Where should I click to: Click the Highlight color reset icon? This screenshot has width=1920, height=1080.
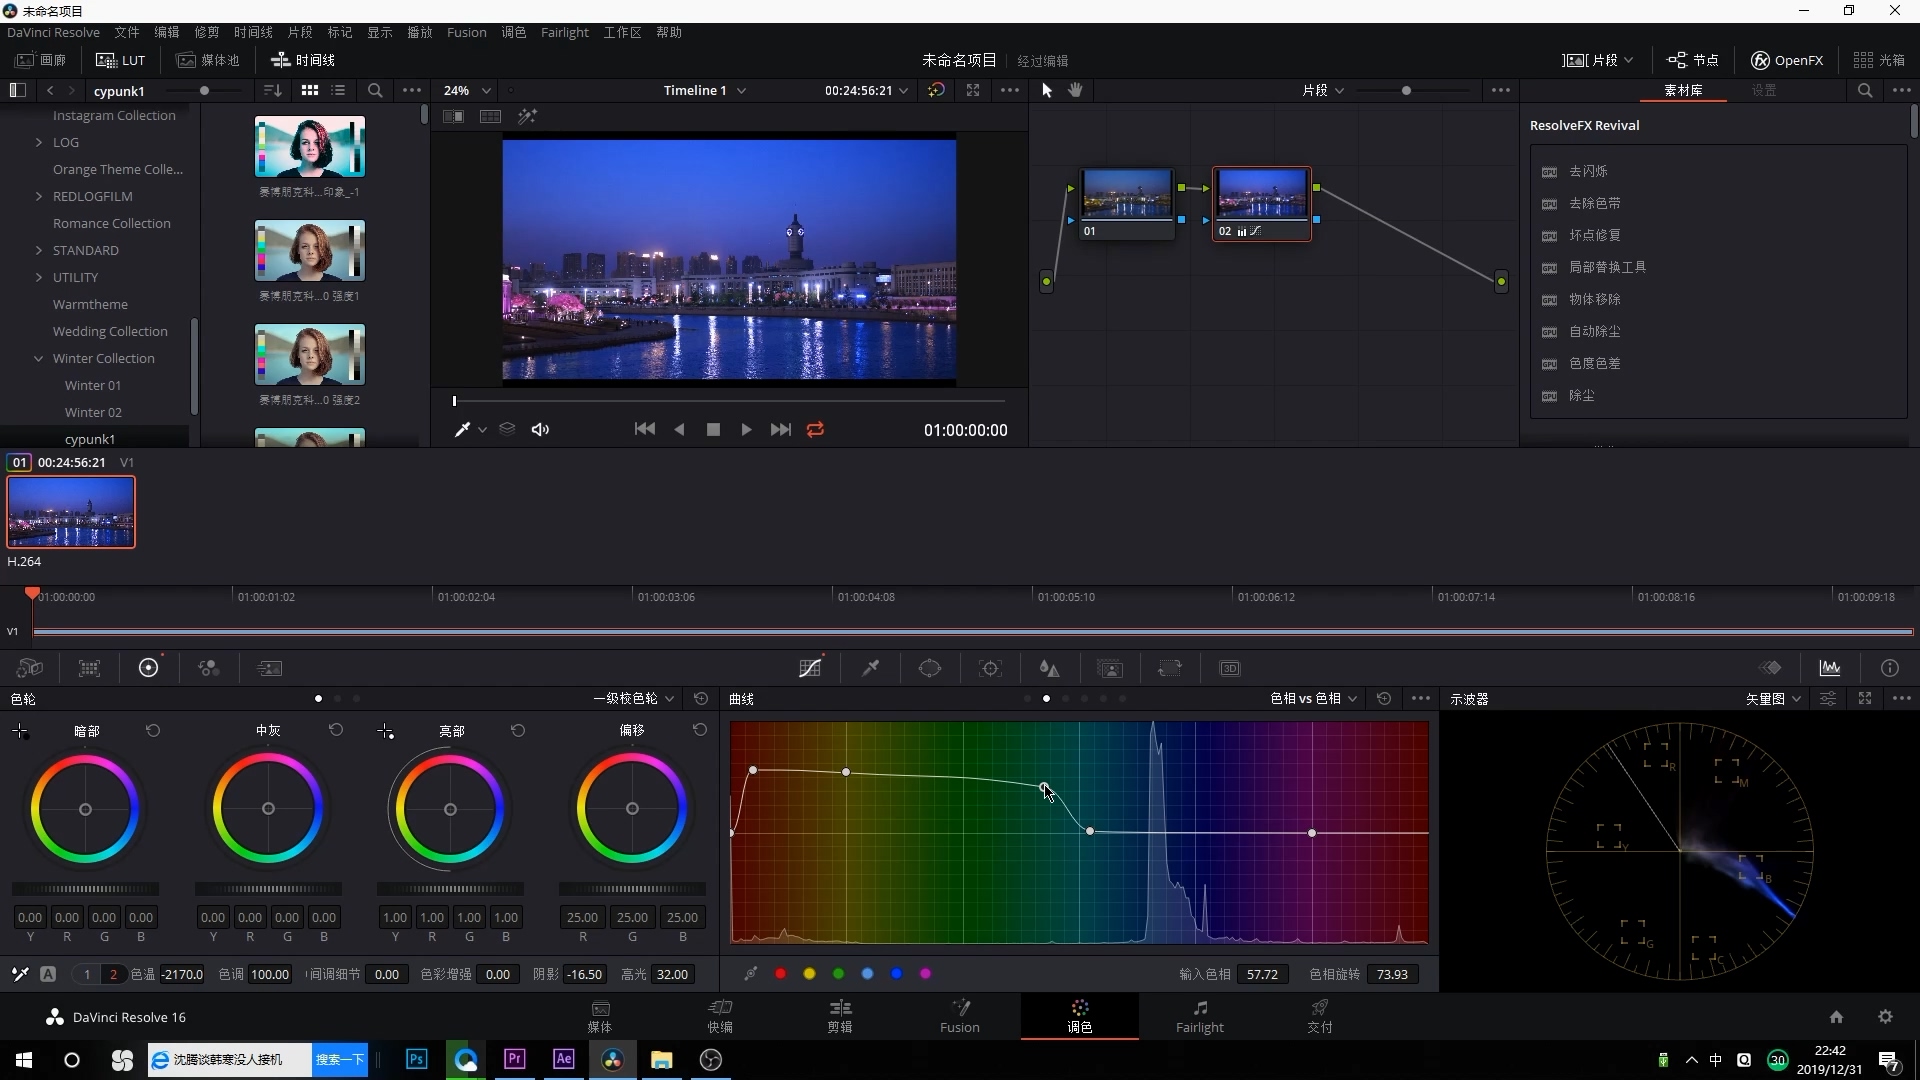pyautogui.click(x=517, y=731)
